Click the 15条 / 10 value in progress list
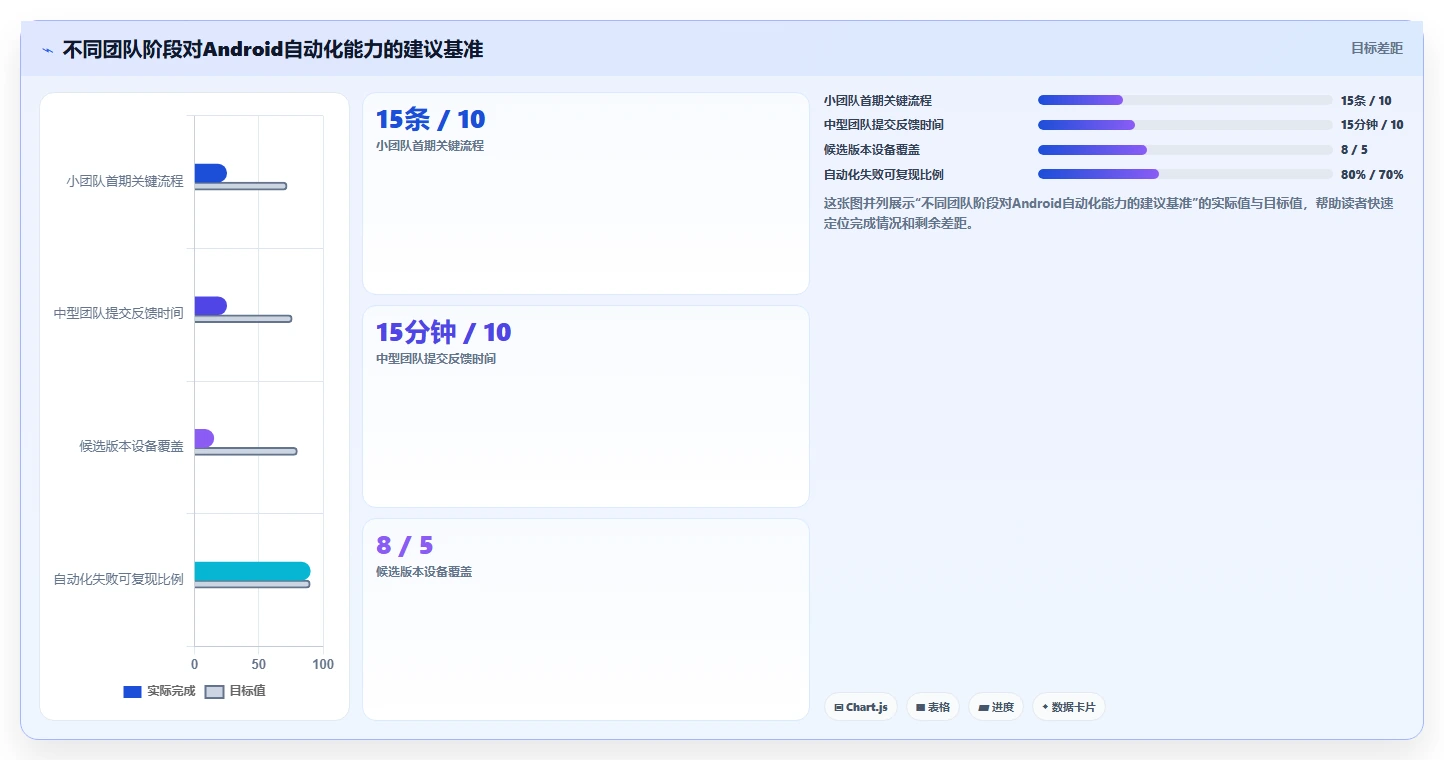 [1366, 100]
